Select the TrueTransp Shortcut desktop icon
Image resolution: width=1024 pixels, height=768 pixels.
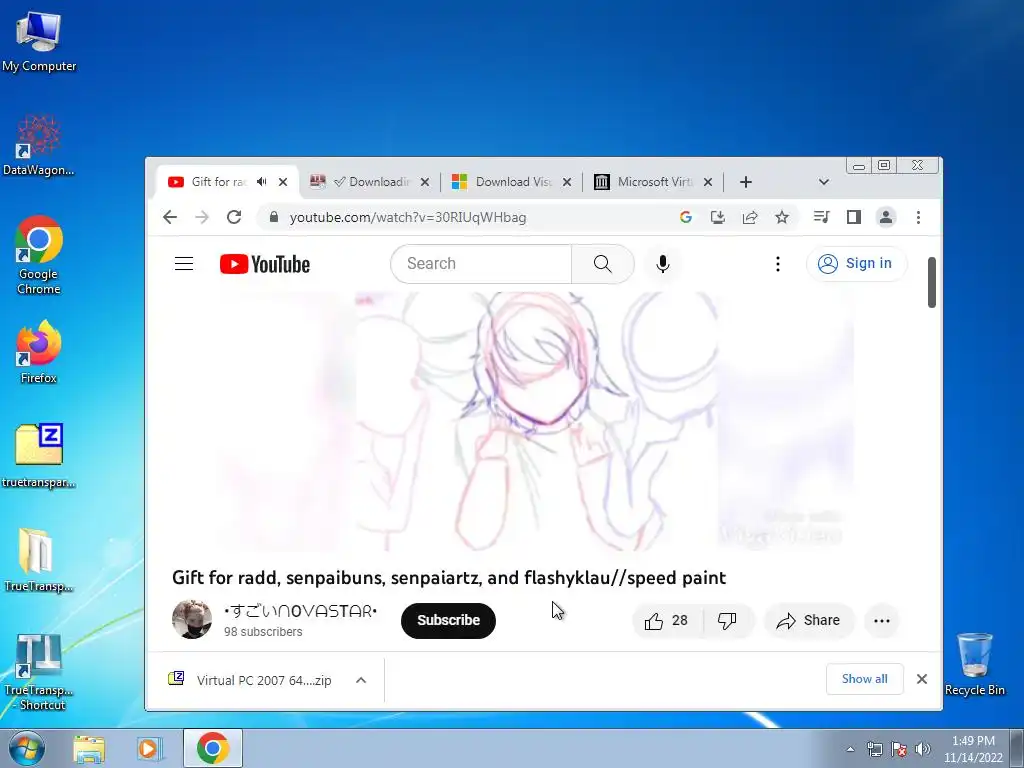(x=39, y=673)
